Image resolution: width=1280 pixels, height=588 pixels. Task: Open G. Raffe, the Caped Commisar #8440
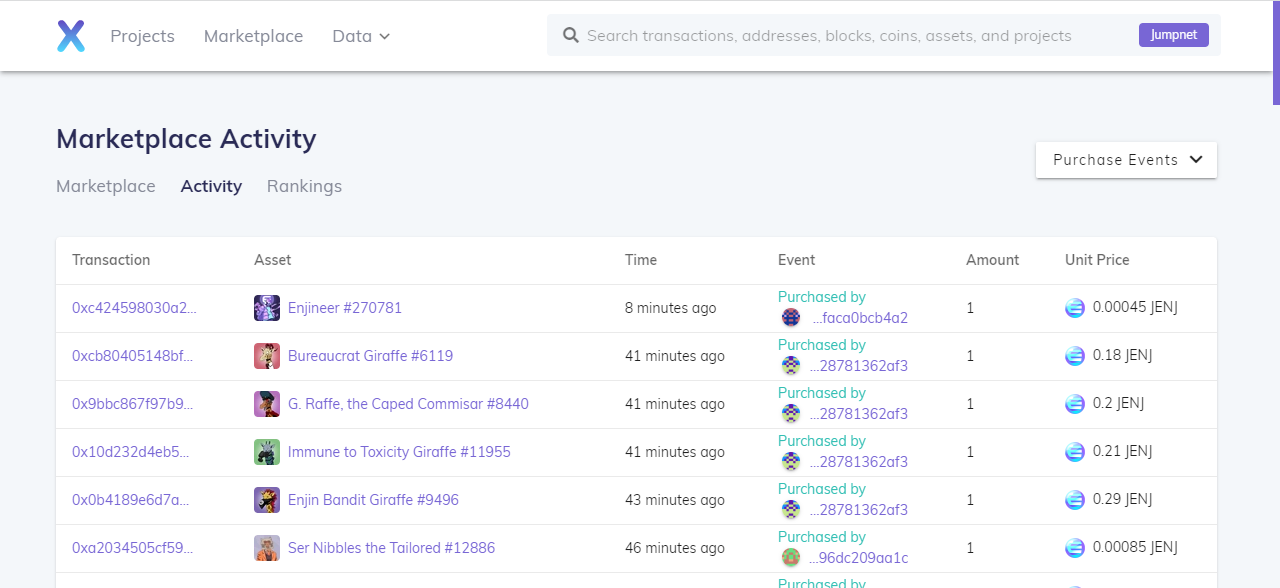coord(408,404)
